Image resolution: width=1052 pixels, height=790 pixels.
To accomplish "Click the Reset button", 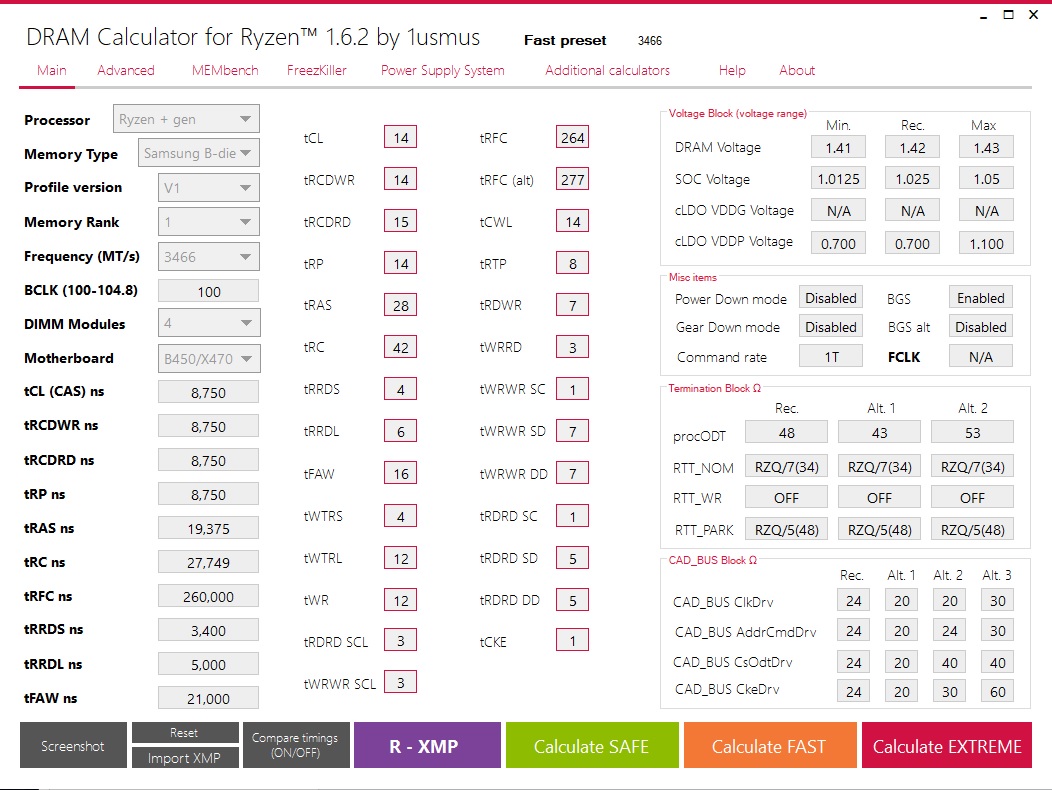I will click(185, 733).
